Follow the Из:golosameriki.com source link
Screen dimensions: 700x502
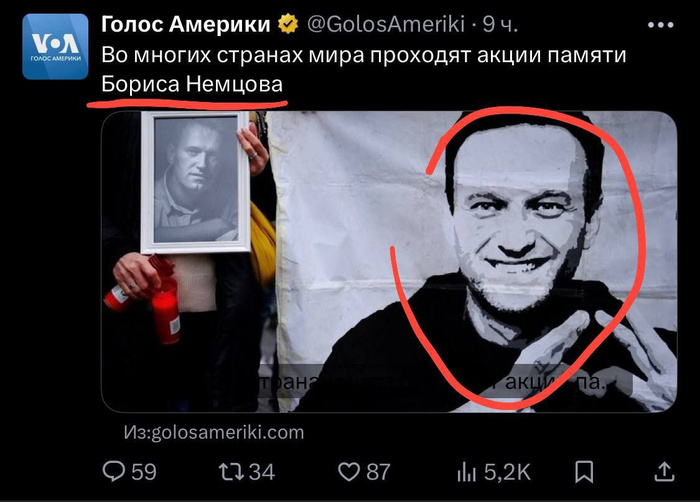214,432
